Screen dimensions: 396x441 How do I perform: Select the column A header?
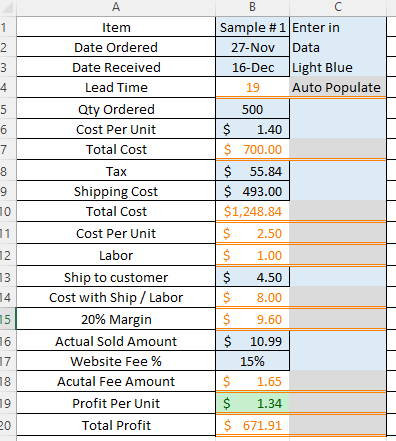pyautogui.click(x=116, y=7)
